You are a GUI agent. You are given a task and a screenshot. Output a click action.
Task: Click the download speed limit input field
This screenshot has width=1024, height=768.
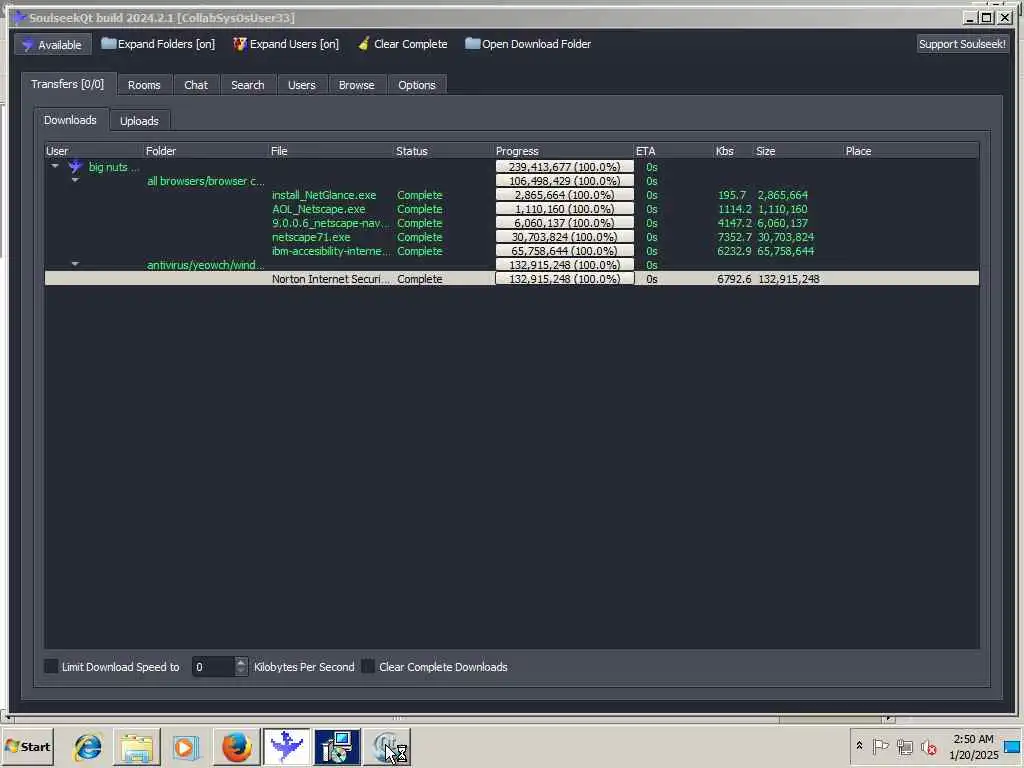(x=214, y=667)
